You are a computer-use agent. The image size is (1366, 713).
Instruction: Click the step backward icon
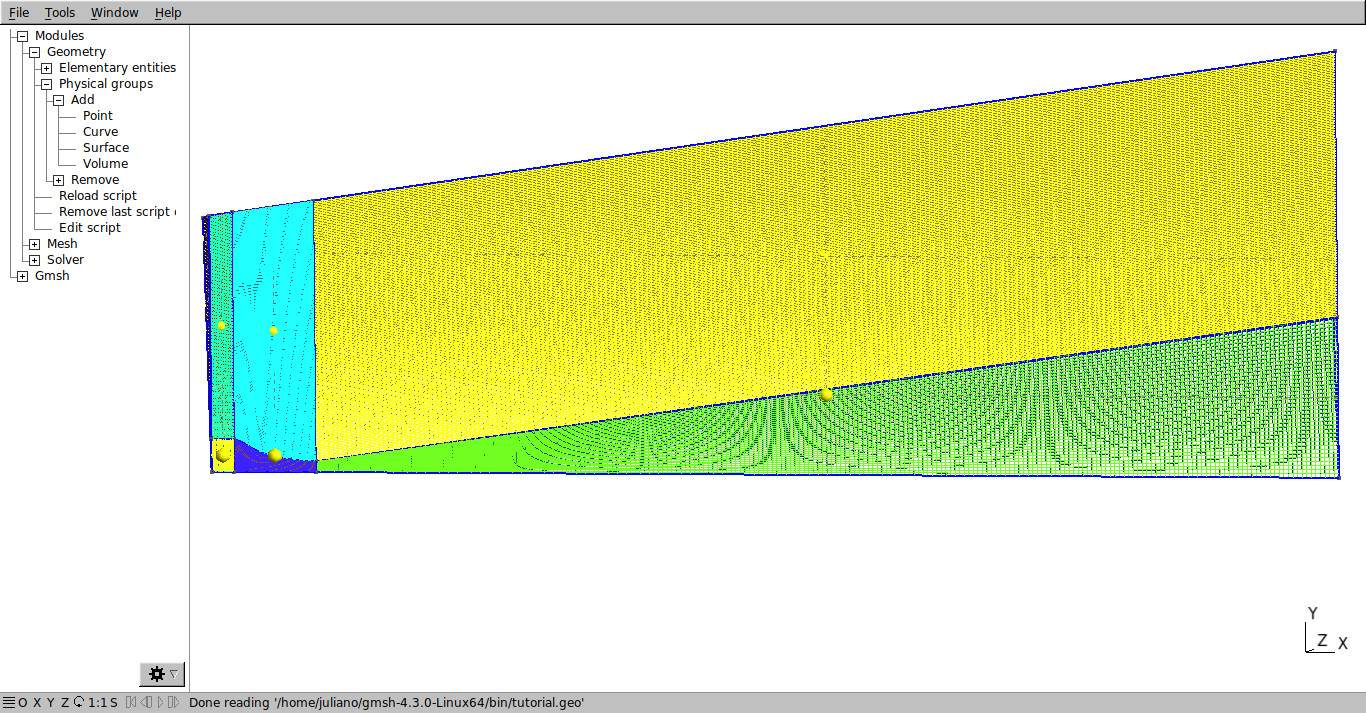click(x=145, y=703)
